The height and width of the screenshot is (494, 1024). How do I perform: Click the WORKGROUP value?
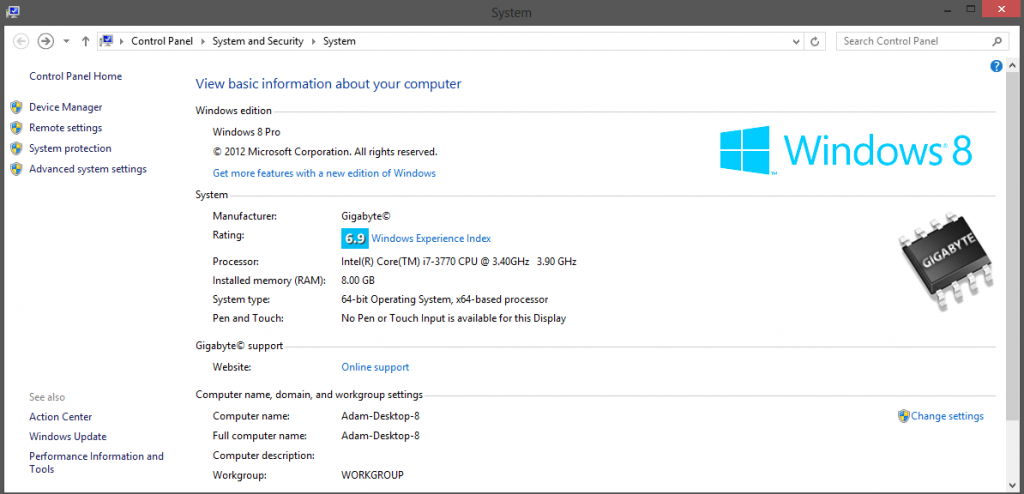(372, 475)
